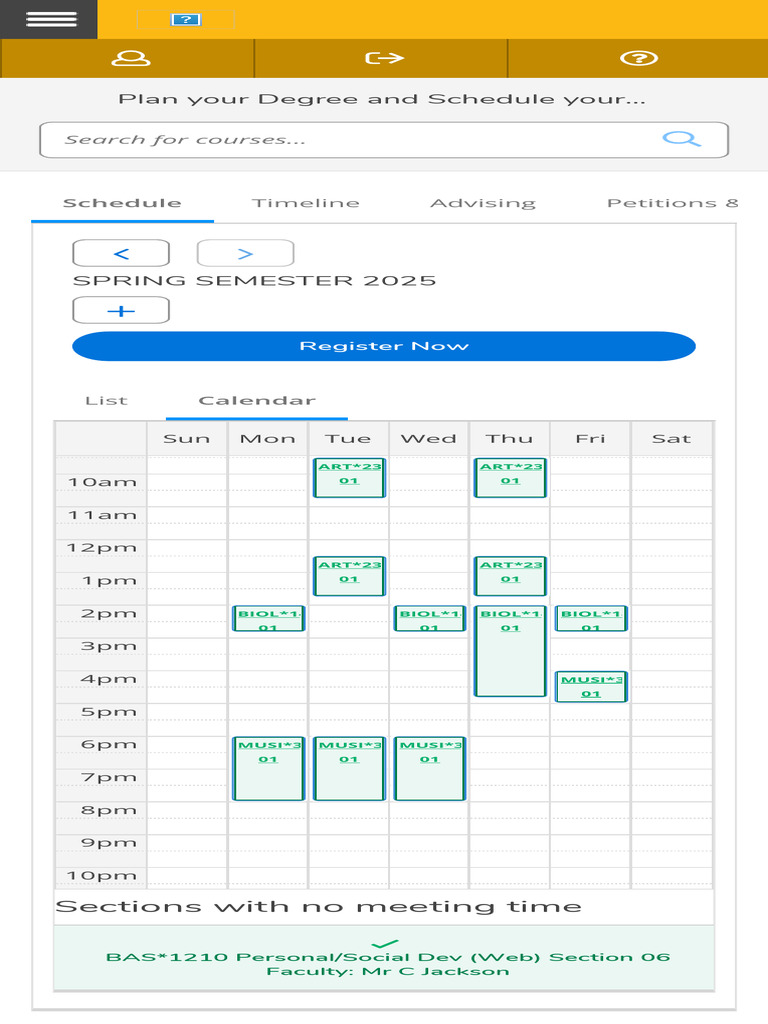Click the sign out arrow icon
The width and height of the screenshot is (768, 1024).
tap(384, 58)
